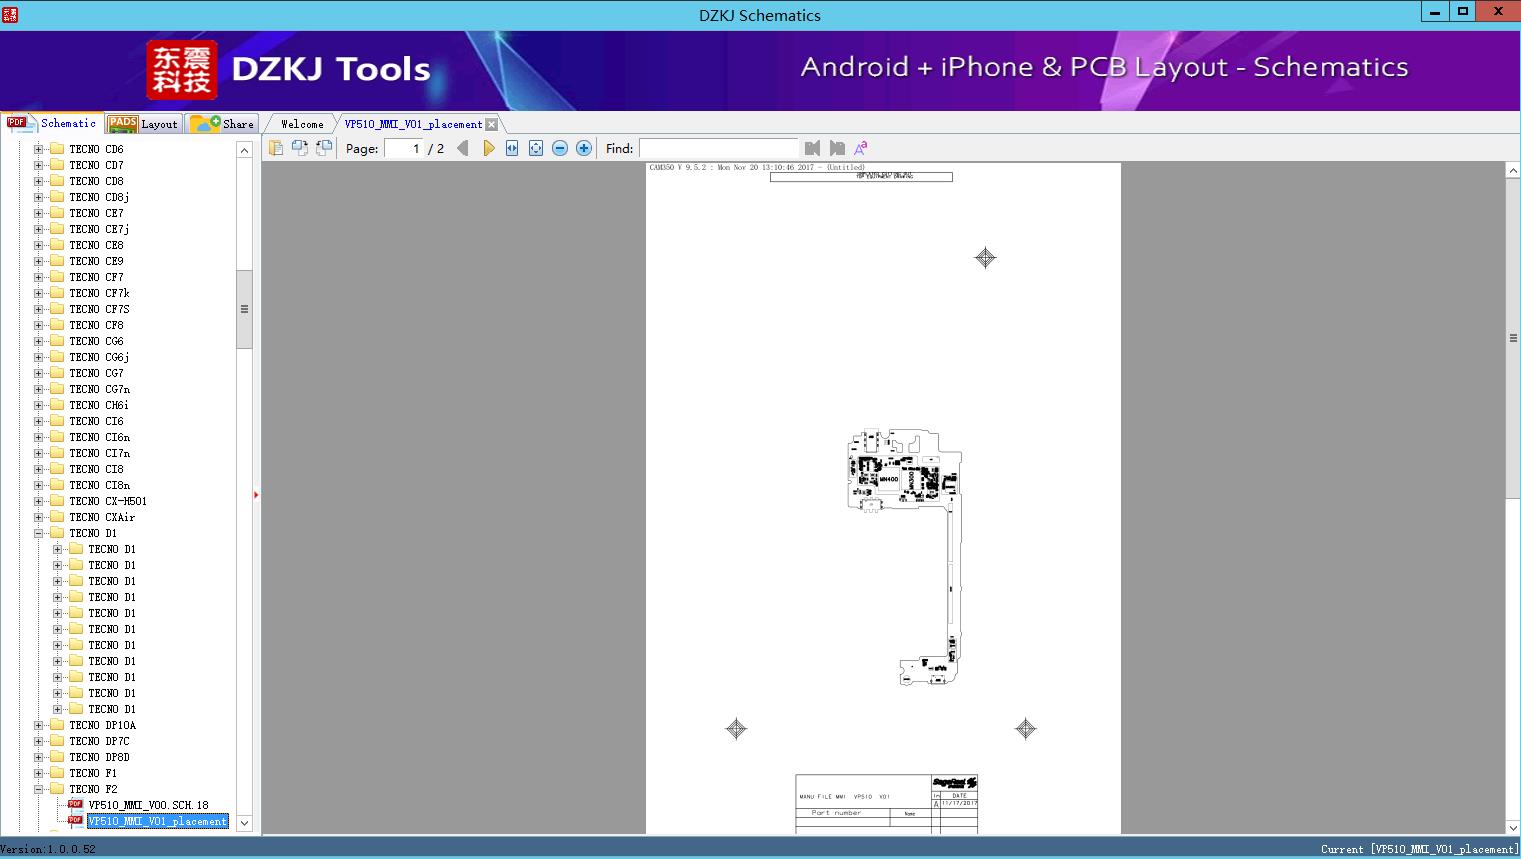Go to the previous page arrow
Image resolution: width=1521 pixels, height=859 pixels.
click(x=463, y=148)
